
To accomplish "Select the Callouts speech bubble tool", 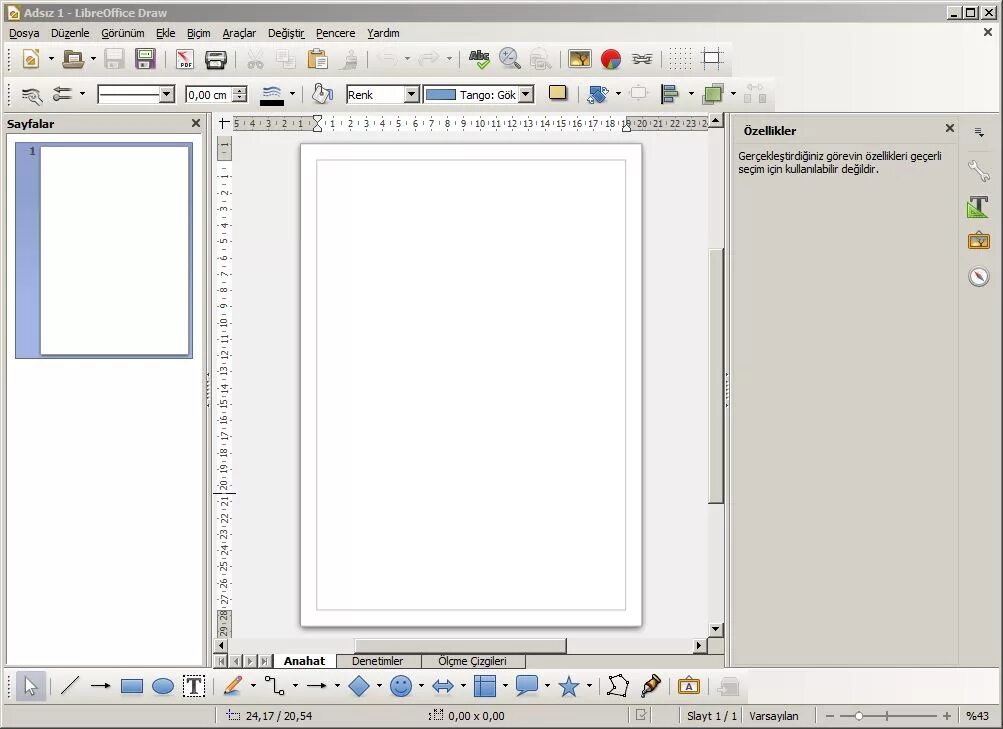I will pyautogui.click(x=526, y=686).
